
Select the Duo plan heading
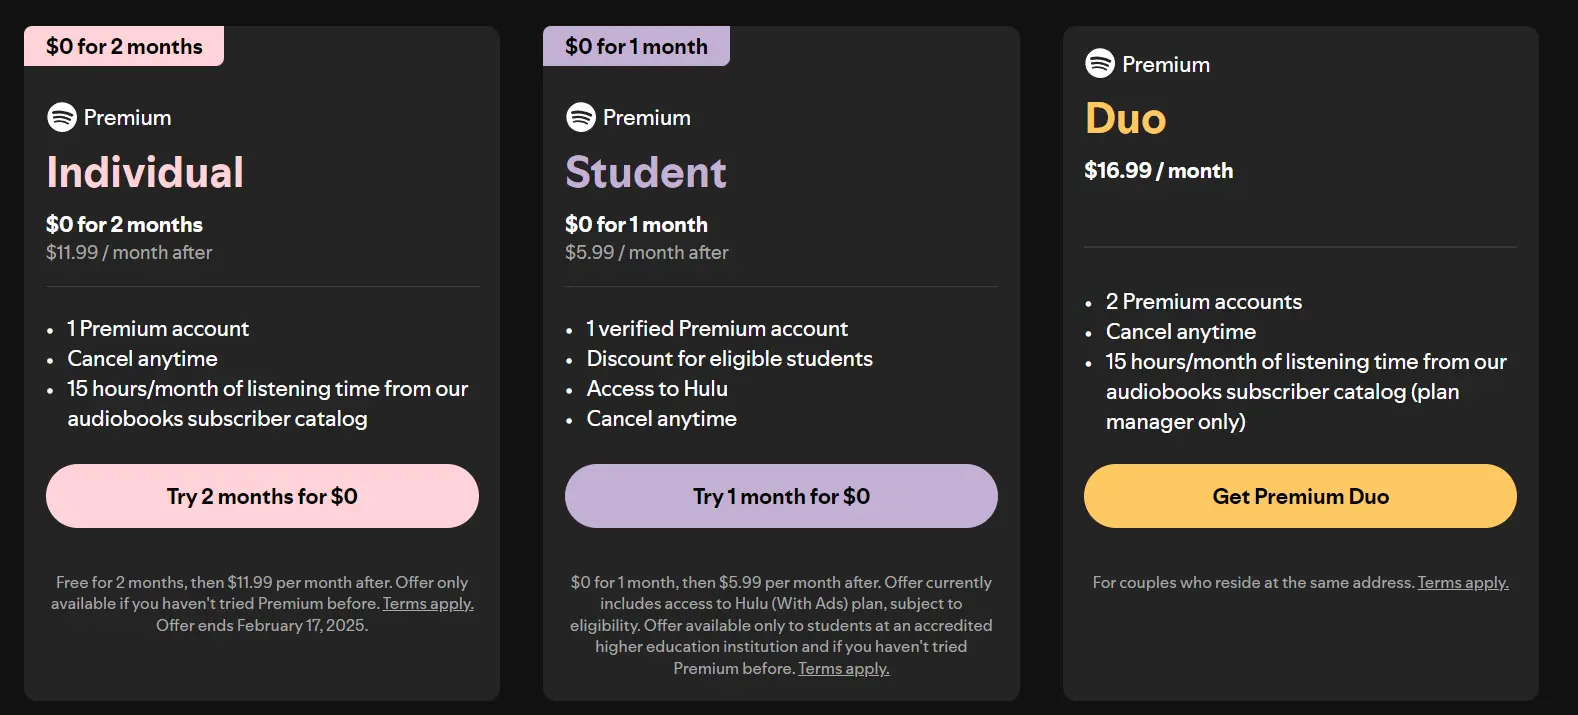point(1125,118)
